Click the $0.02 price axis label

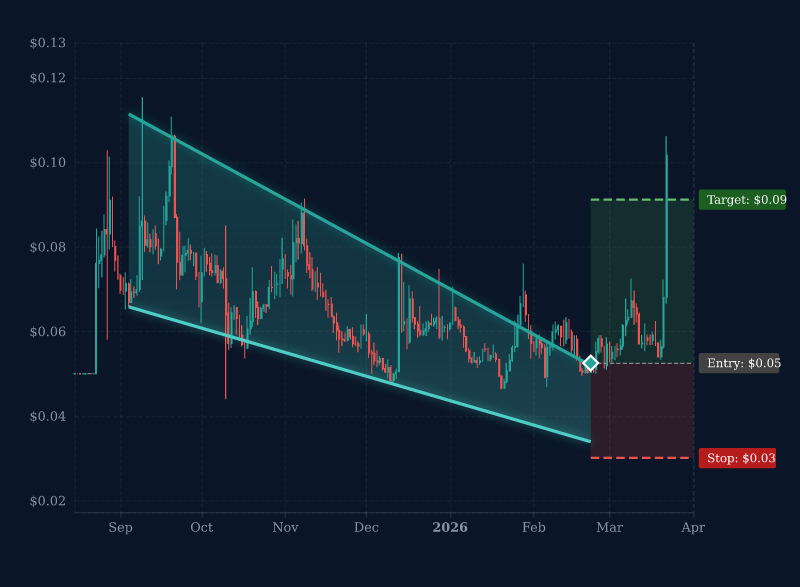[x=49, y=498]
